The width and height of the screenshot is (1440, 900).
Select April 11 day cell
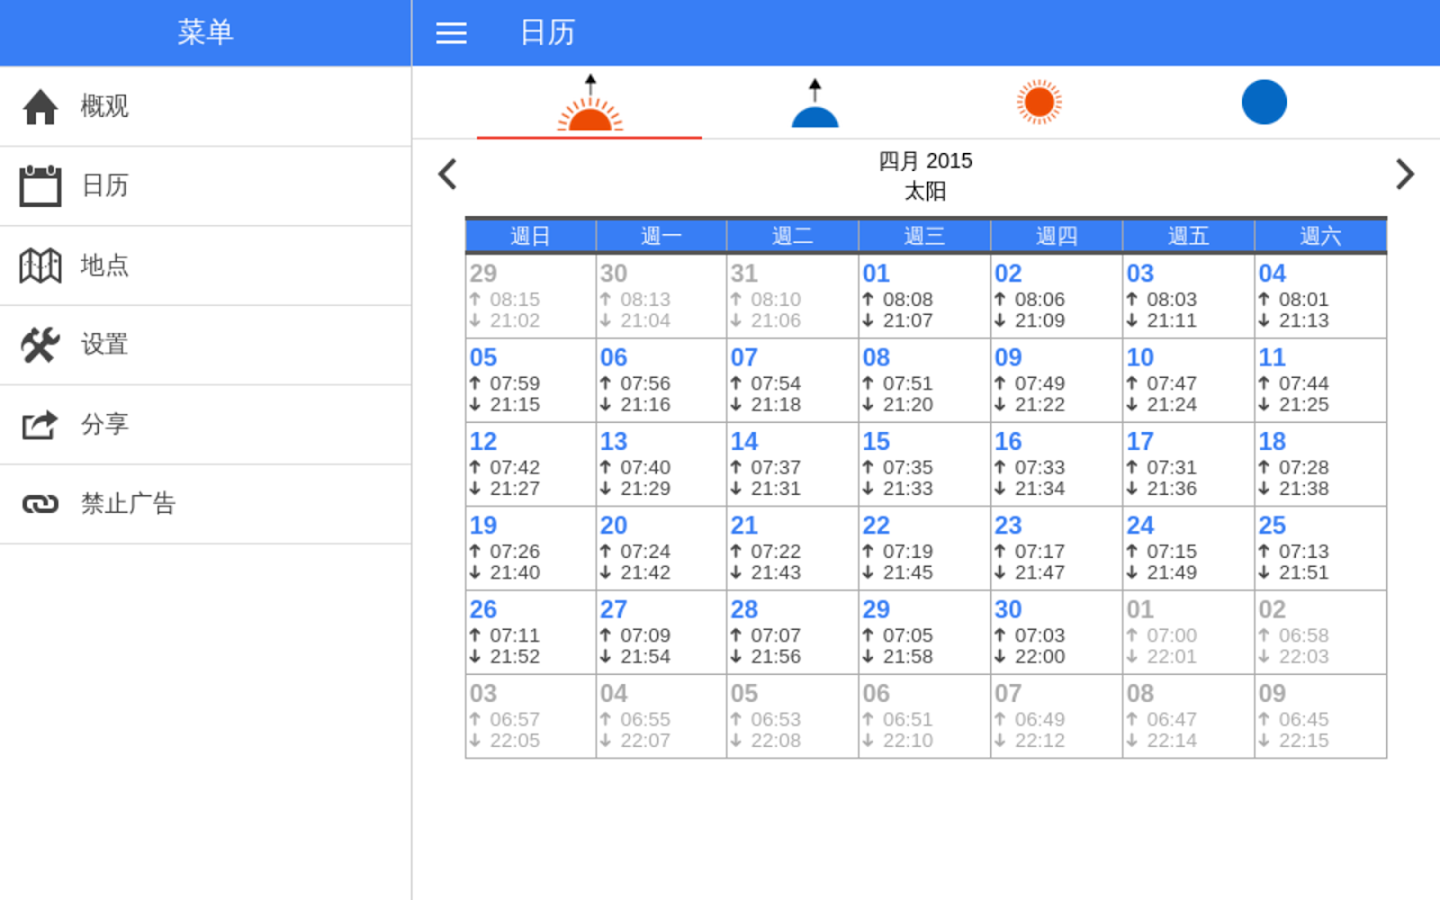(x=1320, y=380)
